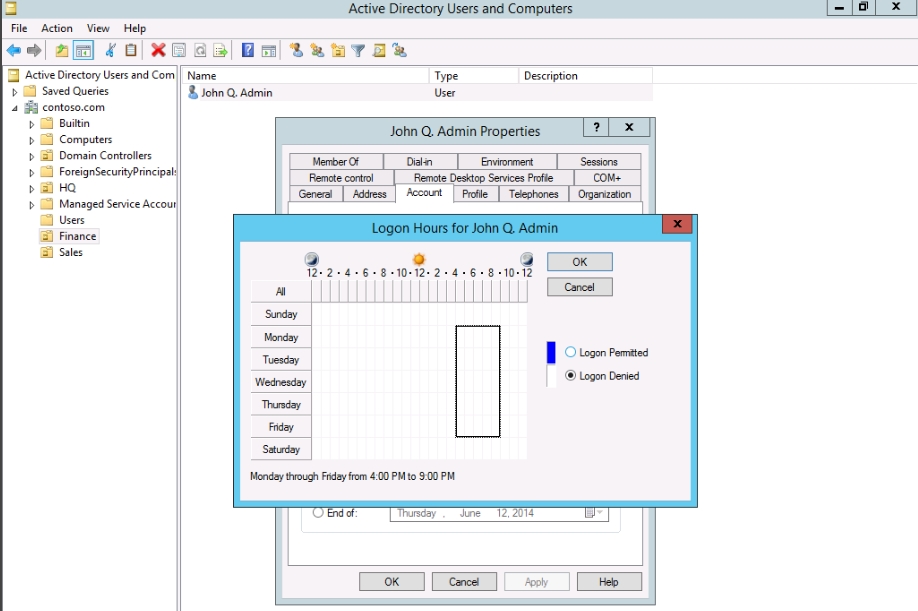Select the Logon Permitted radio button
This screenshot has width=918, height=611.
point(571,353)
